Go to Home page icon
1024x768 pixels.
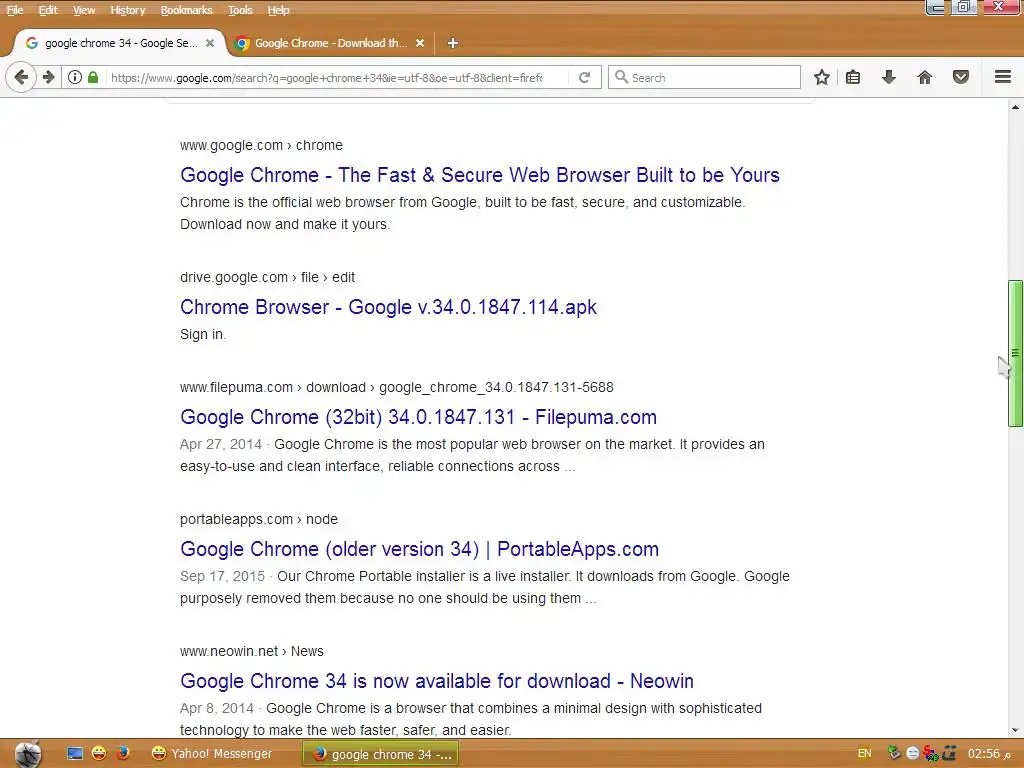tap(925, 77)
